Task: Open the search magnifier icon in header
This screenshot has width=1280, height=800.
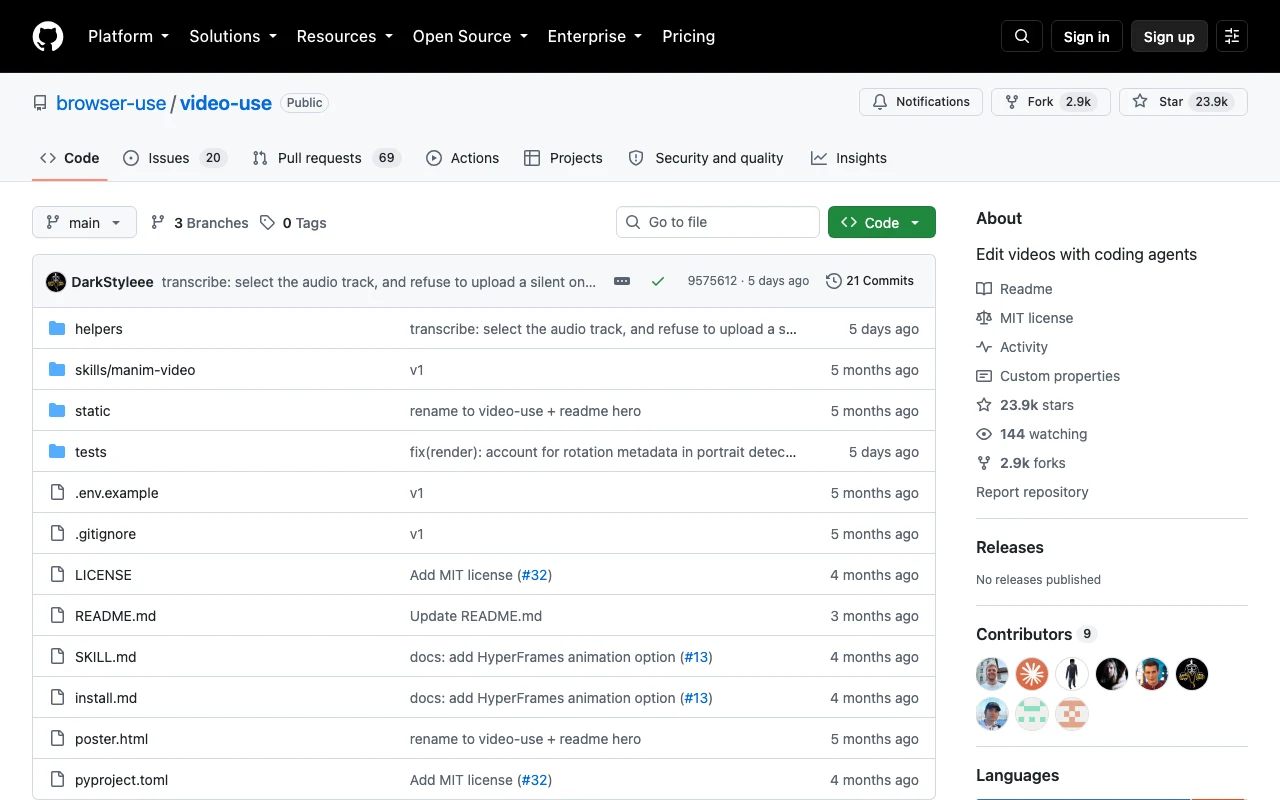Action: tap(1022, 36)
